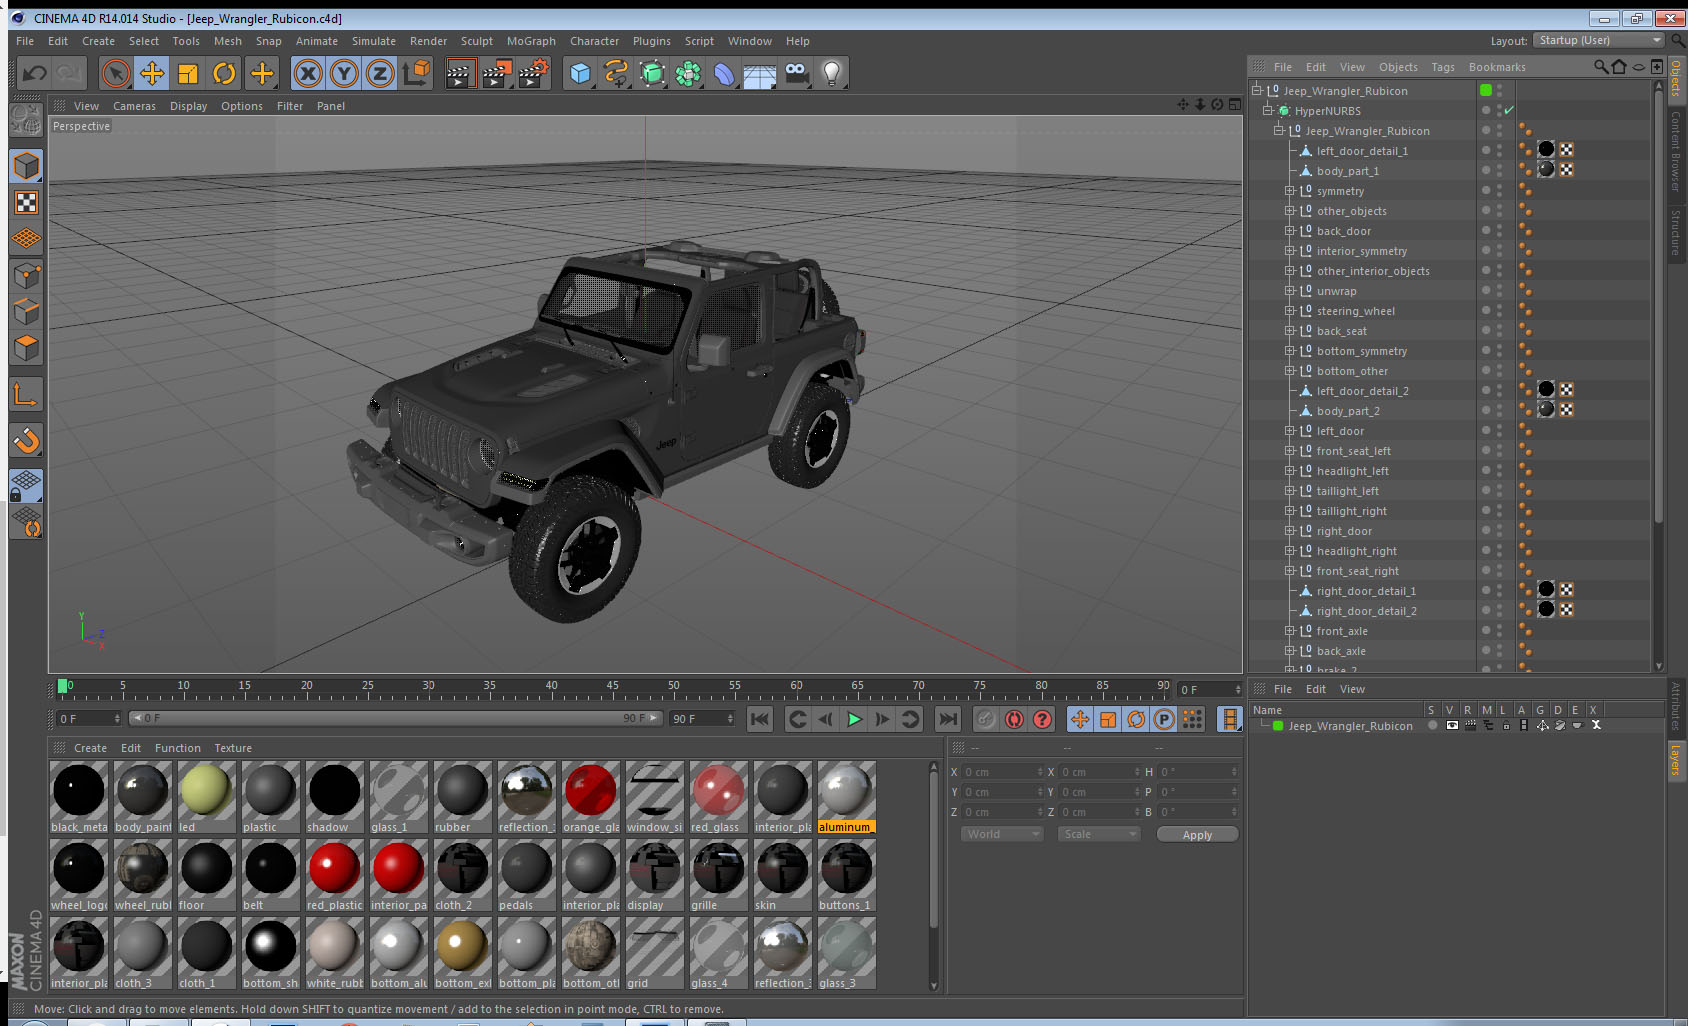Image resolution: width=1688 pixels, height=1026 pixels.
Task: Render the active view
Action: point(459,73)
